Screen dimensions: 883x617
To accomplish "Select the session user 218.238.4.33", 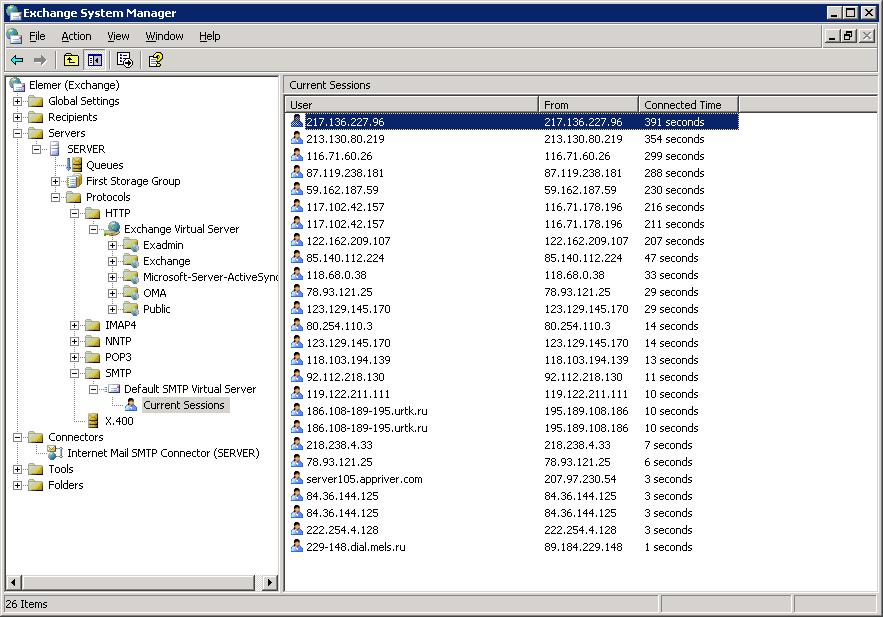I will [x=339, y=445].
